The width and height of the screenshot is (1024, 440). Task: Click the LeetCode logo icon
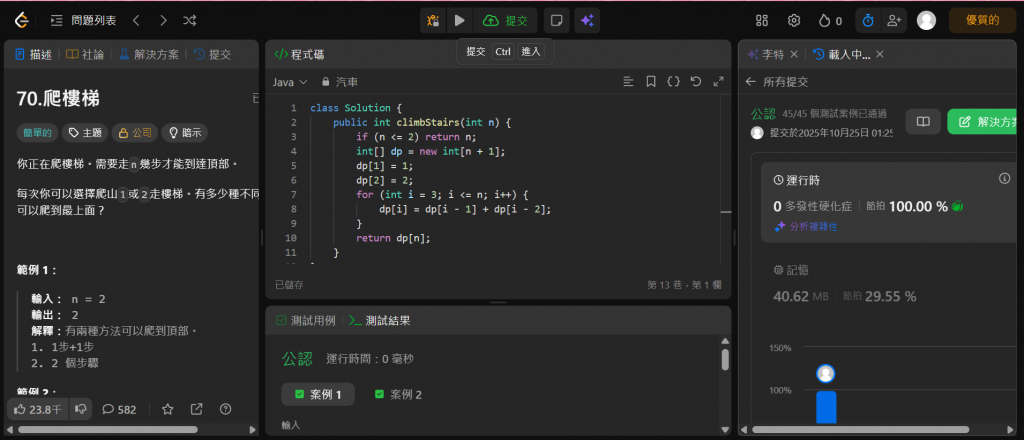tap(22, 21)
